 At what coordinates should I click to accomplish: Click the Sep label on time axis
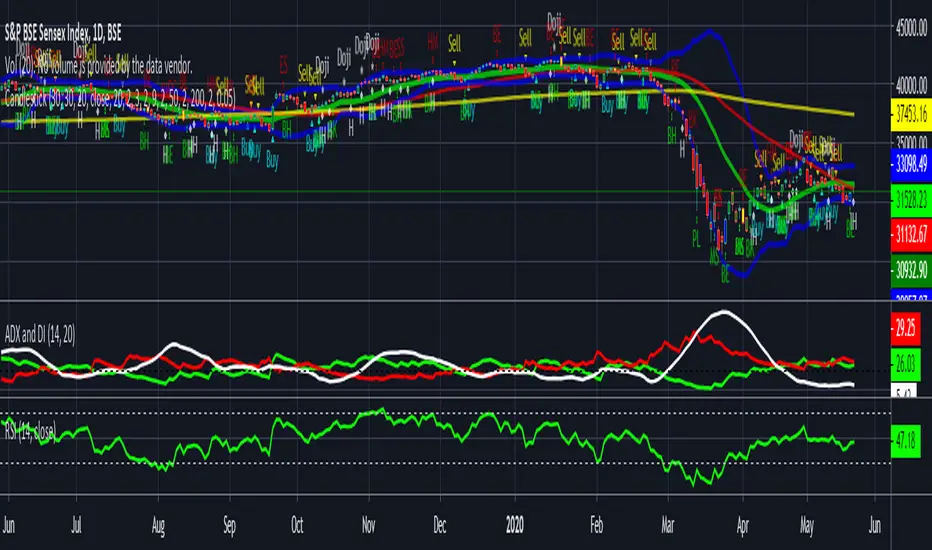pos(229,526)
